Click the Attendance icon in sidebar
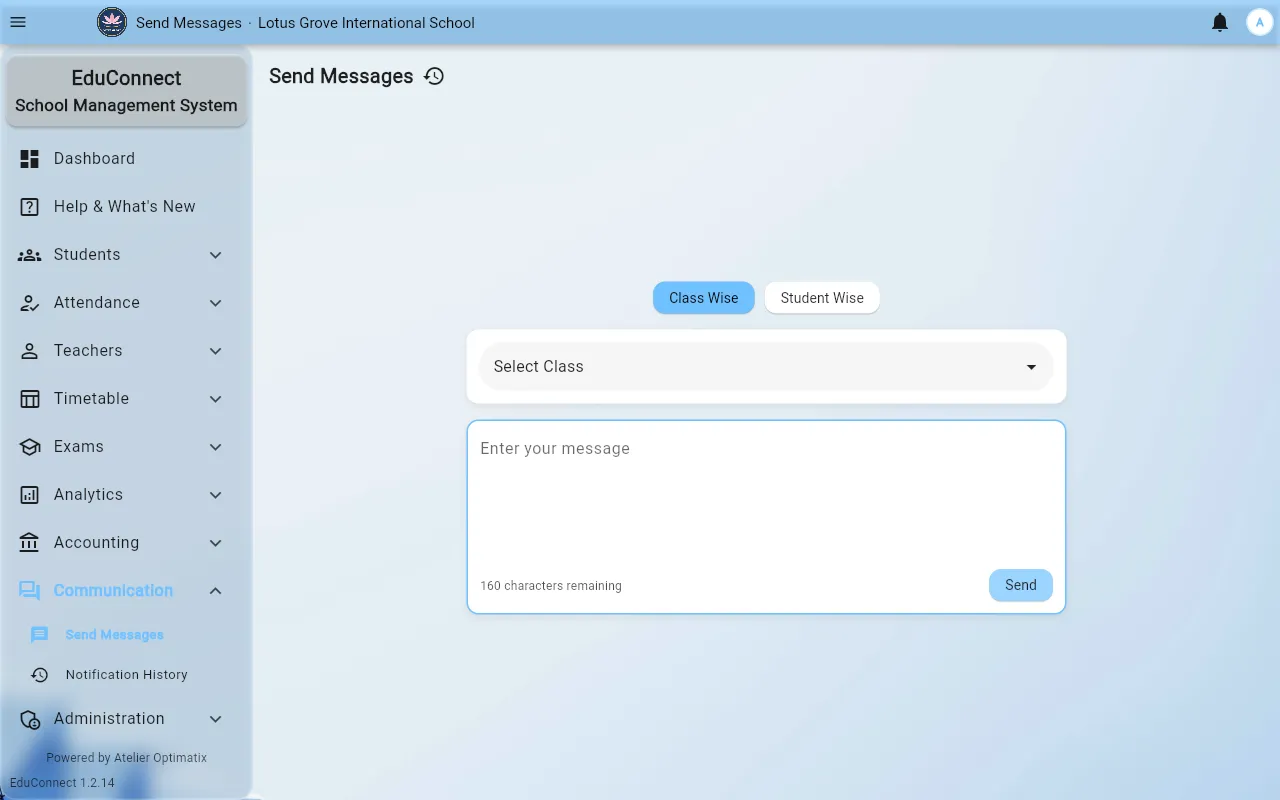 [30, 302]
